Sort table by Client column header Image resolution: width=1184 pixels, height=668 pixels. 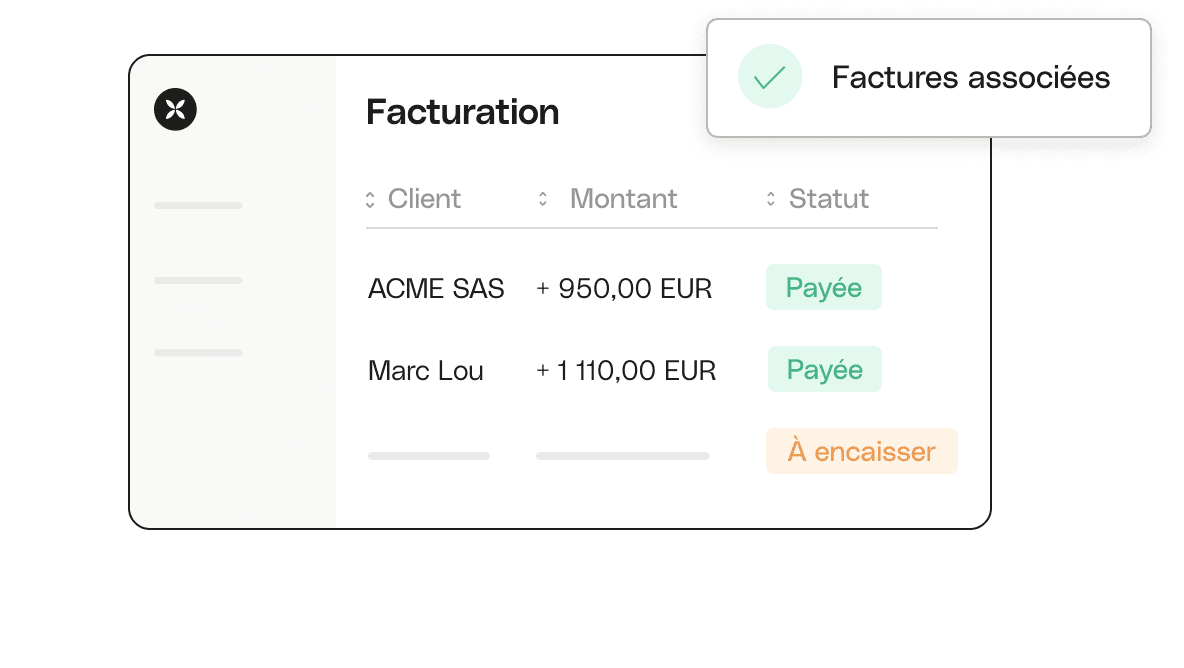click(424, 199)
